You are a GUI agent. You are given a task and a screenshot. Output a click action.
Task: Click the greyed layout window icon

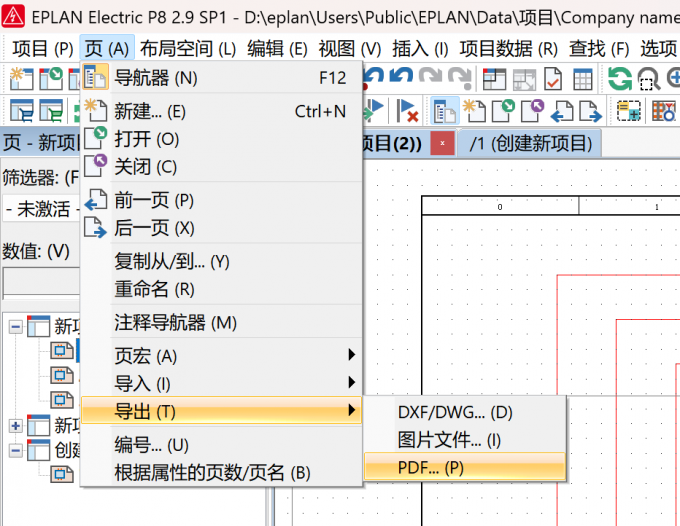524,79
